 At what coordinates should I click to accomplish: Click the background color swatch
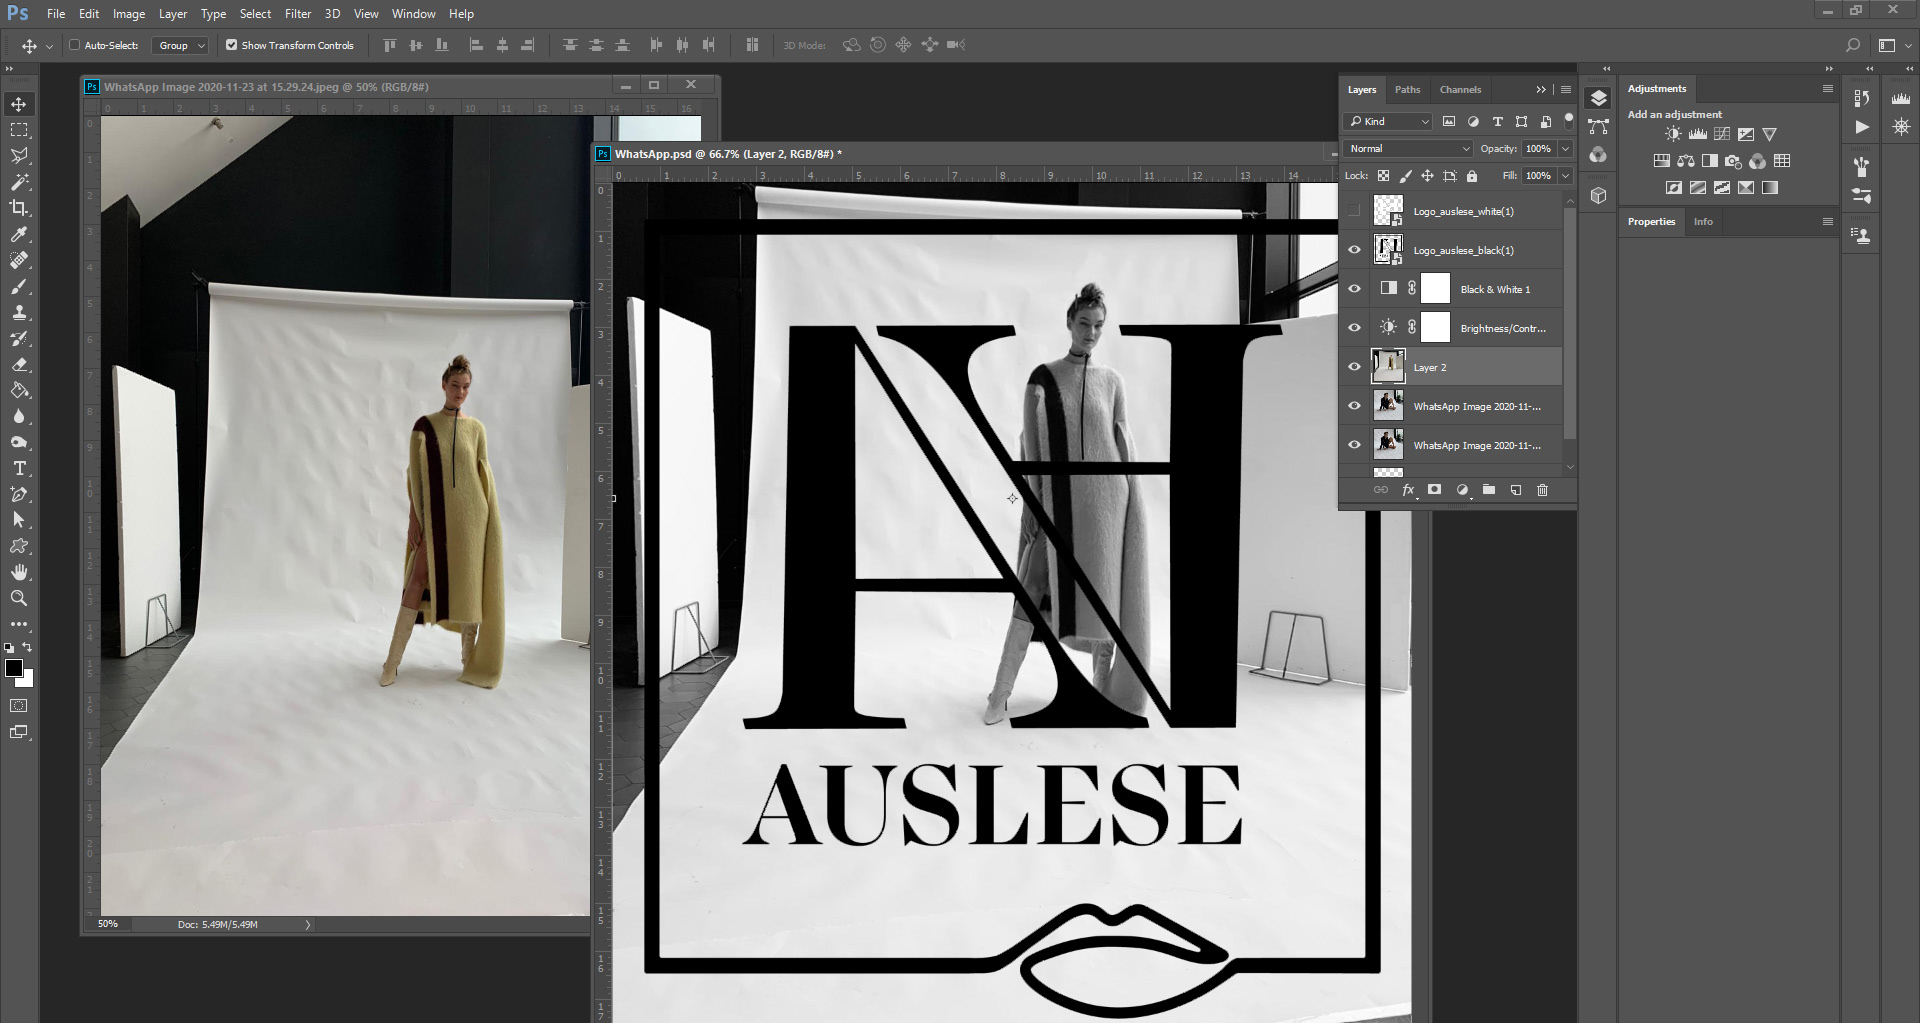click(27, 680)
